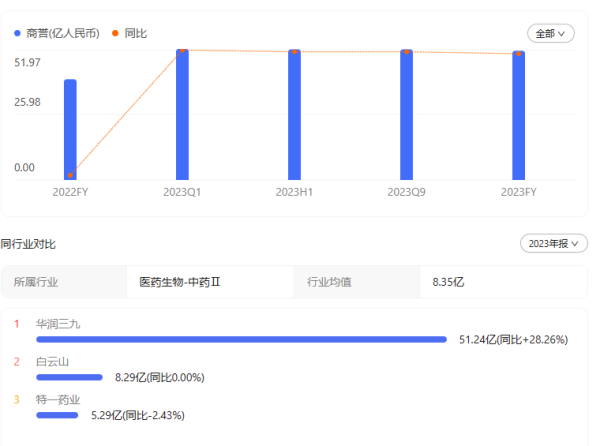Select the 2023Q1 blue bar
600x446 pixels.
click(x=182, y=114)
